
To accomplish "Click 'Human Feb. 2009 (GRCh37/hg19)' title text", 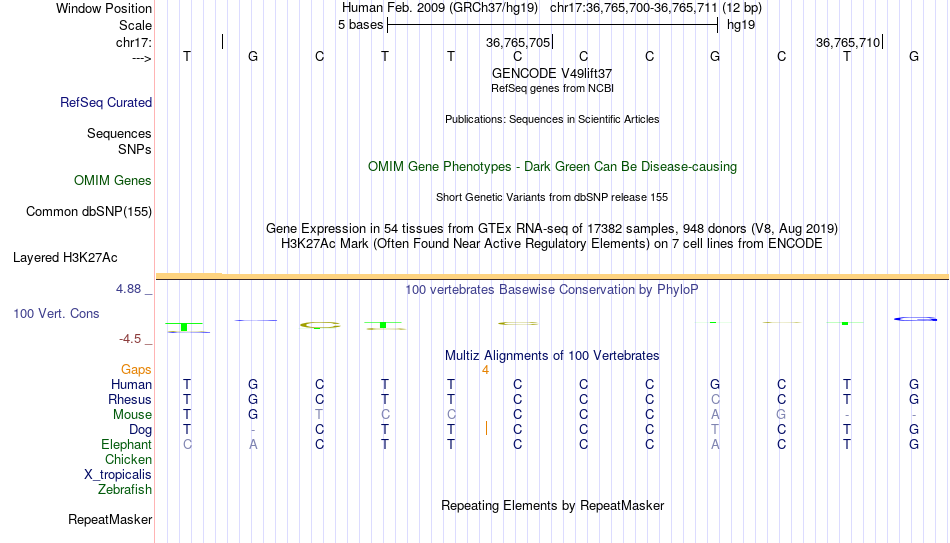I will [440, 8].
